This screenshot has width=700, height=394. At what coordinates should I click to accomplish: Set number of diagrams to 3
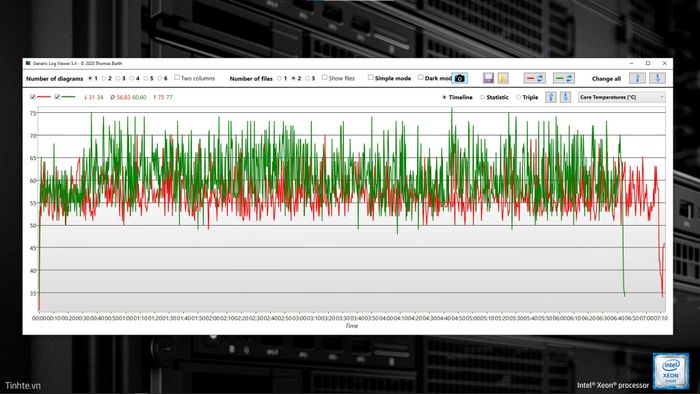[118, 79]
